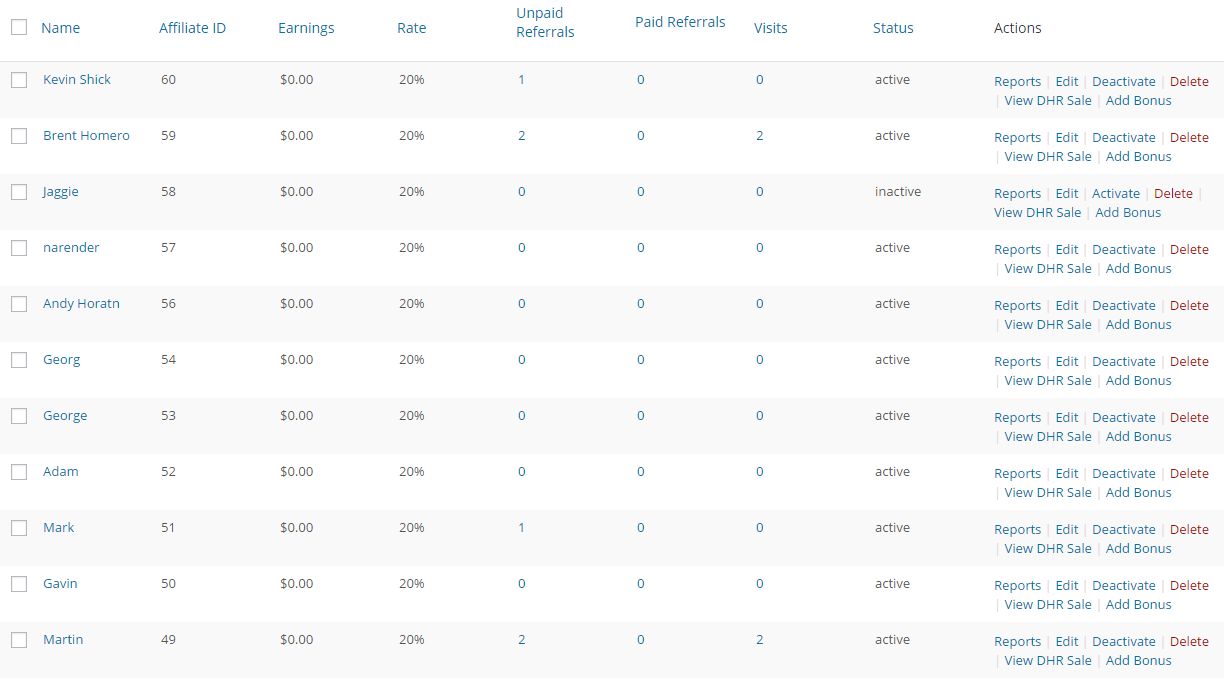Screen dimensions: 1224x680
Task: Deactivate the George affiliate
Action: click(1123, 418)
